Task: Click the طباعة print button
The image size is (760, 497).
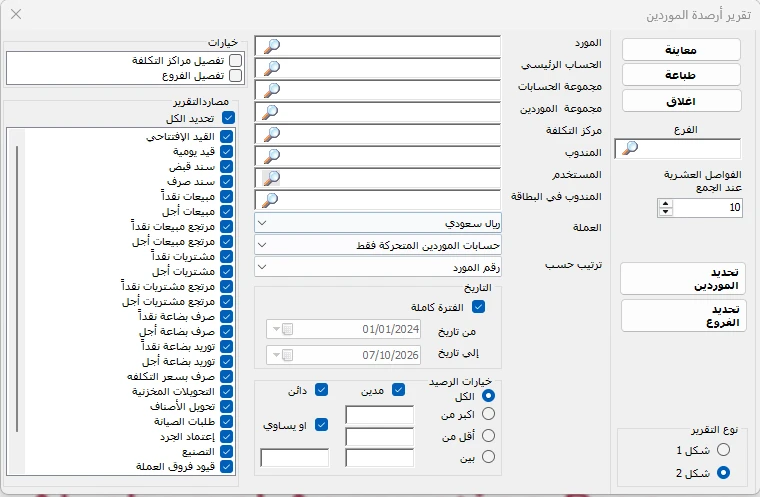Action: (x=681, y=75)
